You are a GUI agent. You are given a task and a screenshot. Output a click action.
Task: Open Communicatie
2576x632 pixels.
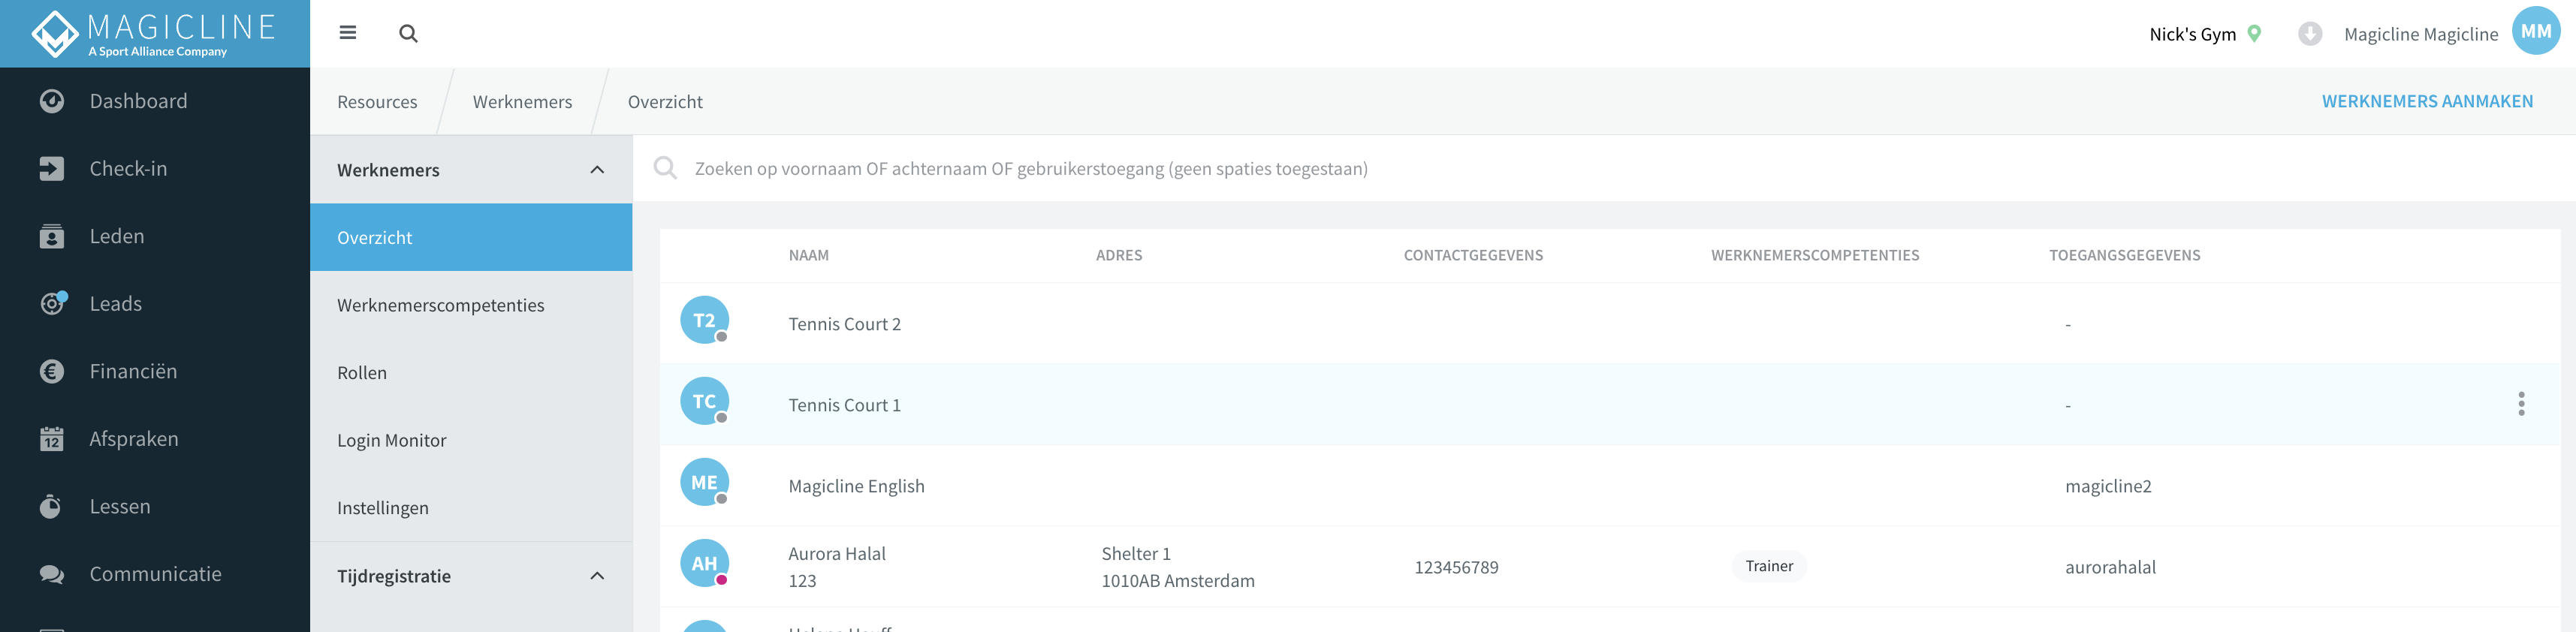(156, 574)
